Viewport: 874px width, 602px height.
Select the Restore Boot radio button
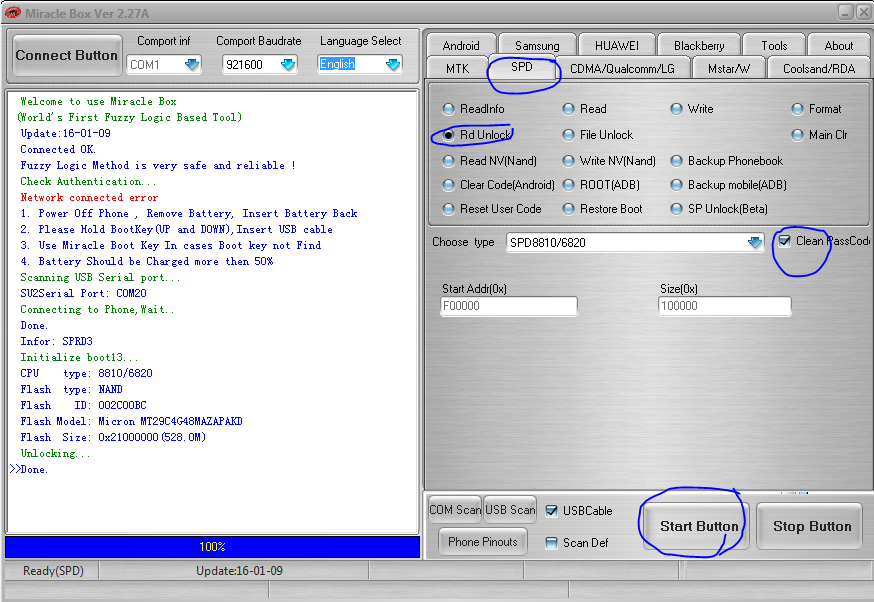568,209
